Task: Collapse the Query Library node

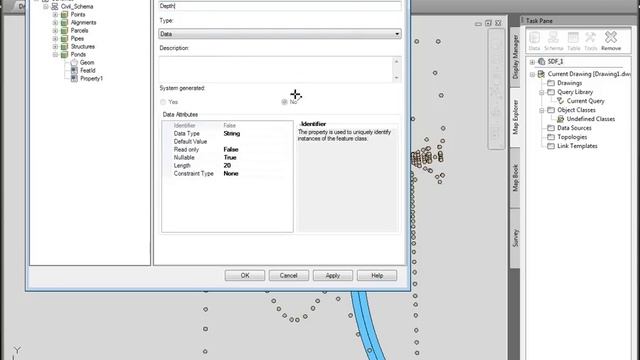Action: pyautogui.click(x=542, y=92)
